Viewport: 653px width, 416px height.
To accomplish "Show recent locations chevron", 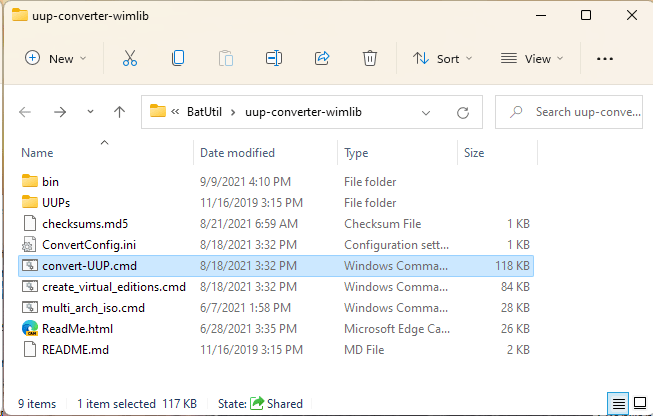I will (x=90, y=112).
